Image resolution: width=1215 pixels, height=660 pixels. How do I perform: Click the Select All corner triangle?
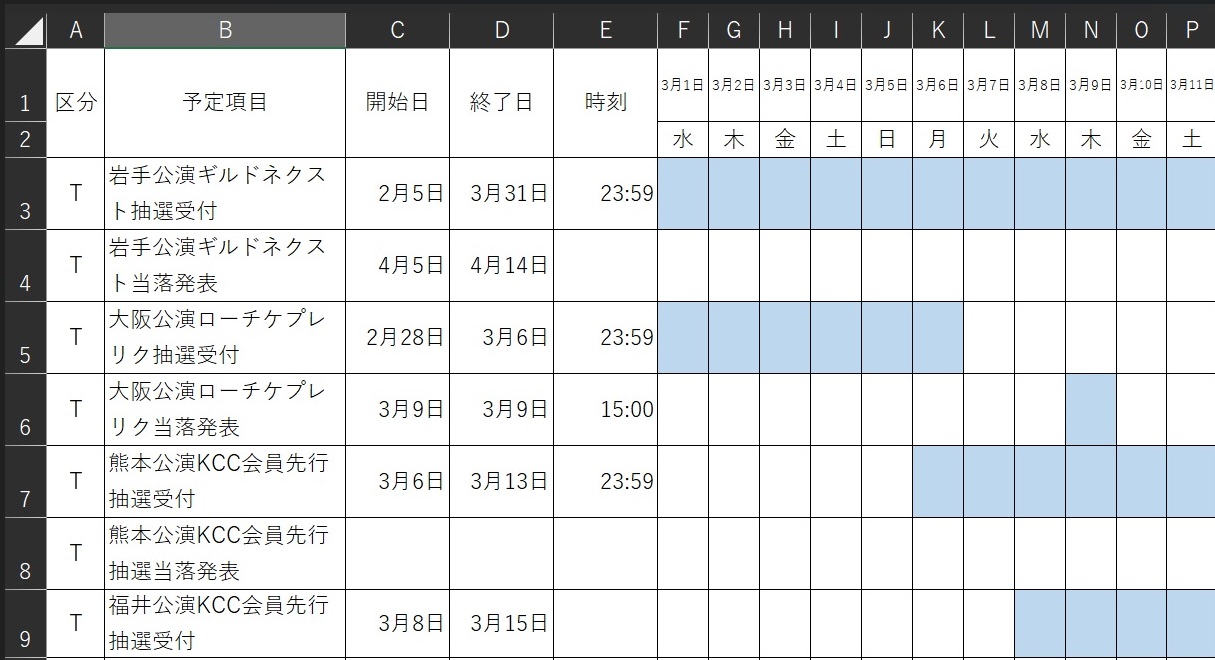tap(24, 31)
